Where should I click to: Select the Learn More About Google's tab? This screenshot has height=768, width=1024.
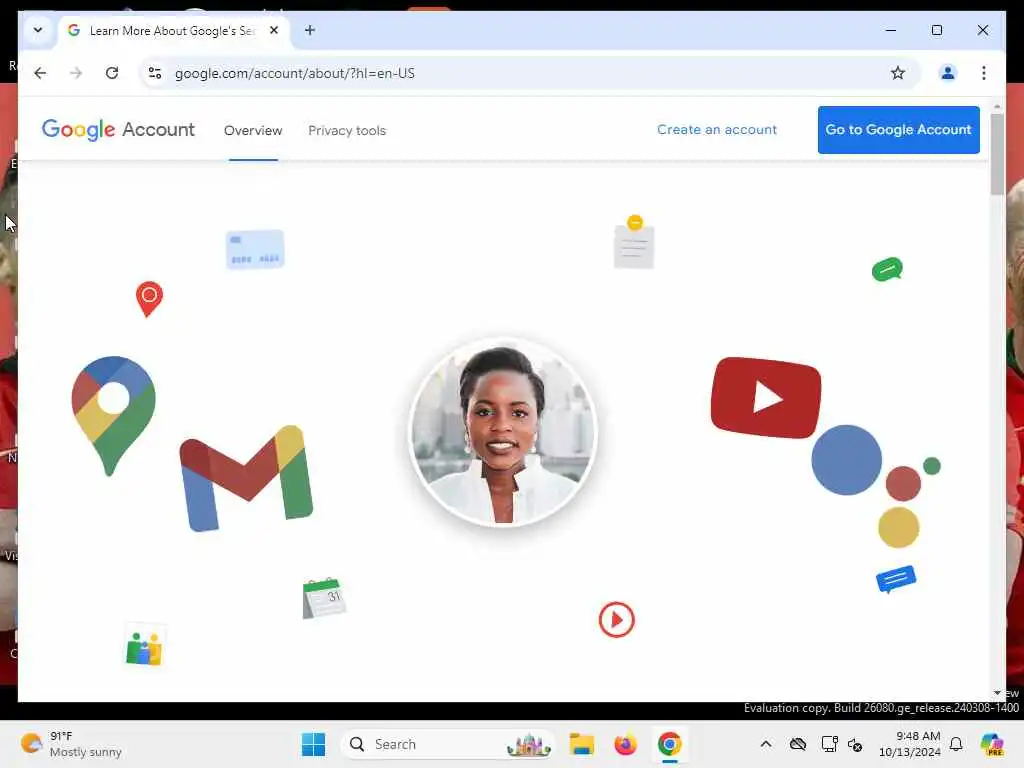click(x=173, y=31)
